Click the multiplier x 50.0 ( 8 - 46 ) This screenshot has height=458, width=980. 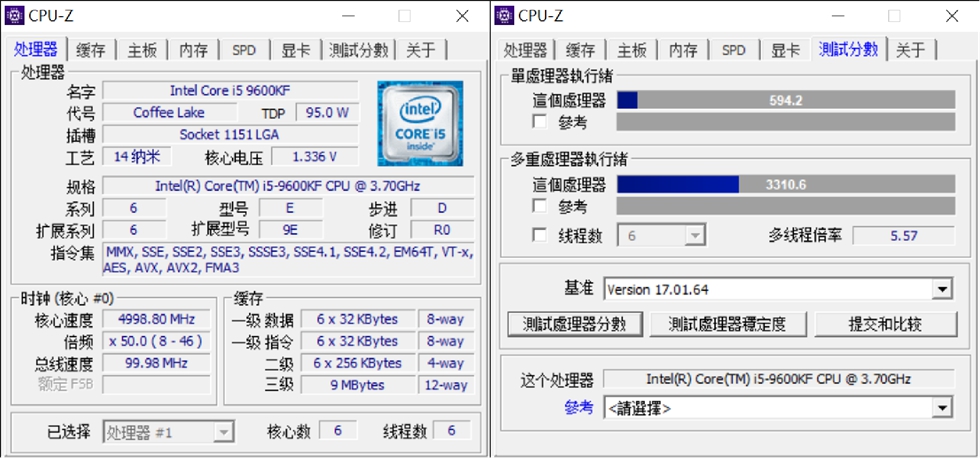(156, 341)
